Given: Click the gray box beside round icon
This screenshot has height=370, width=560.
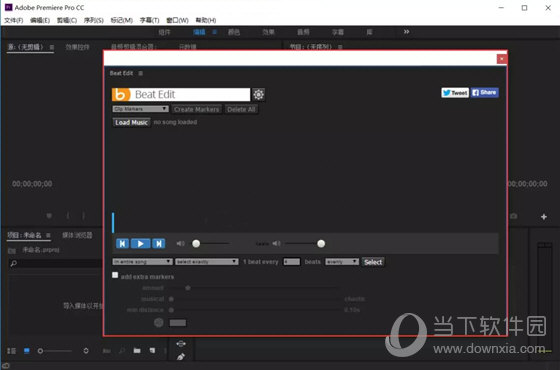Looking at the screenshot, I should pos(178,323).
